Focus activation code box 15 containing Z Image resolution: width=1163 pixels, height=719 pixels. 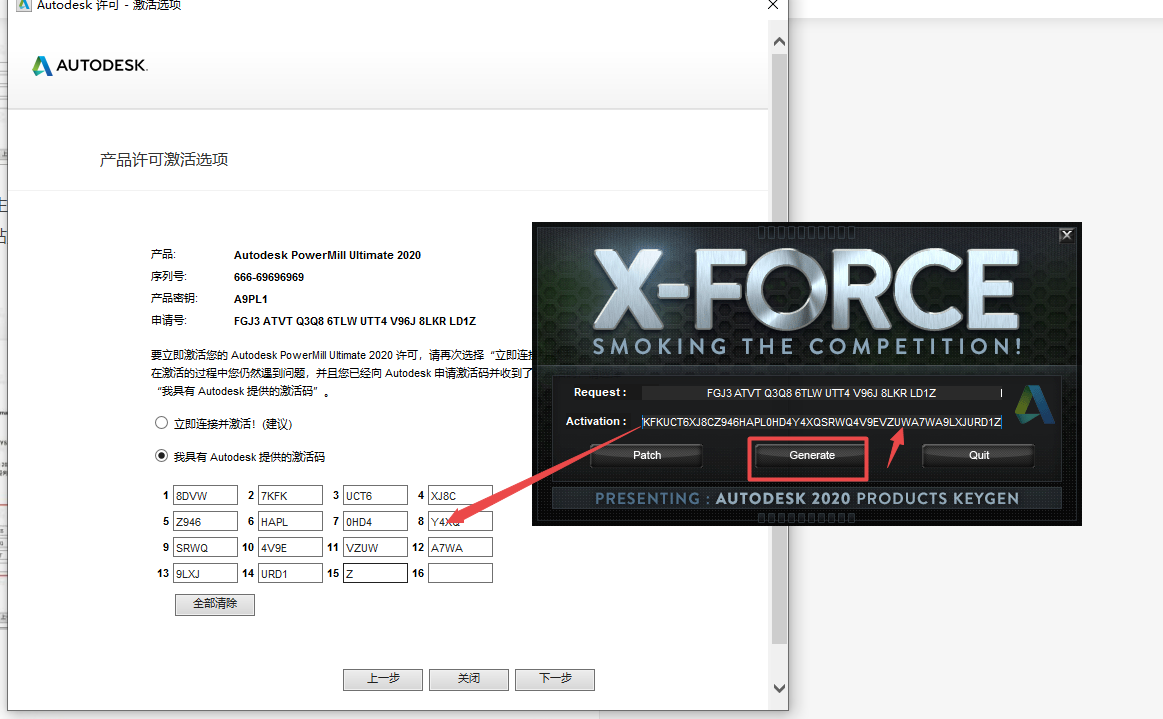pyautogui.click(x=375, y=573)
